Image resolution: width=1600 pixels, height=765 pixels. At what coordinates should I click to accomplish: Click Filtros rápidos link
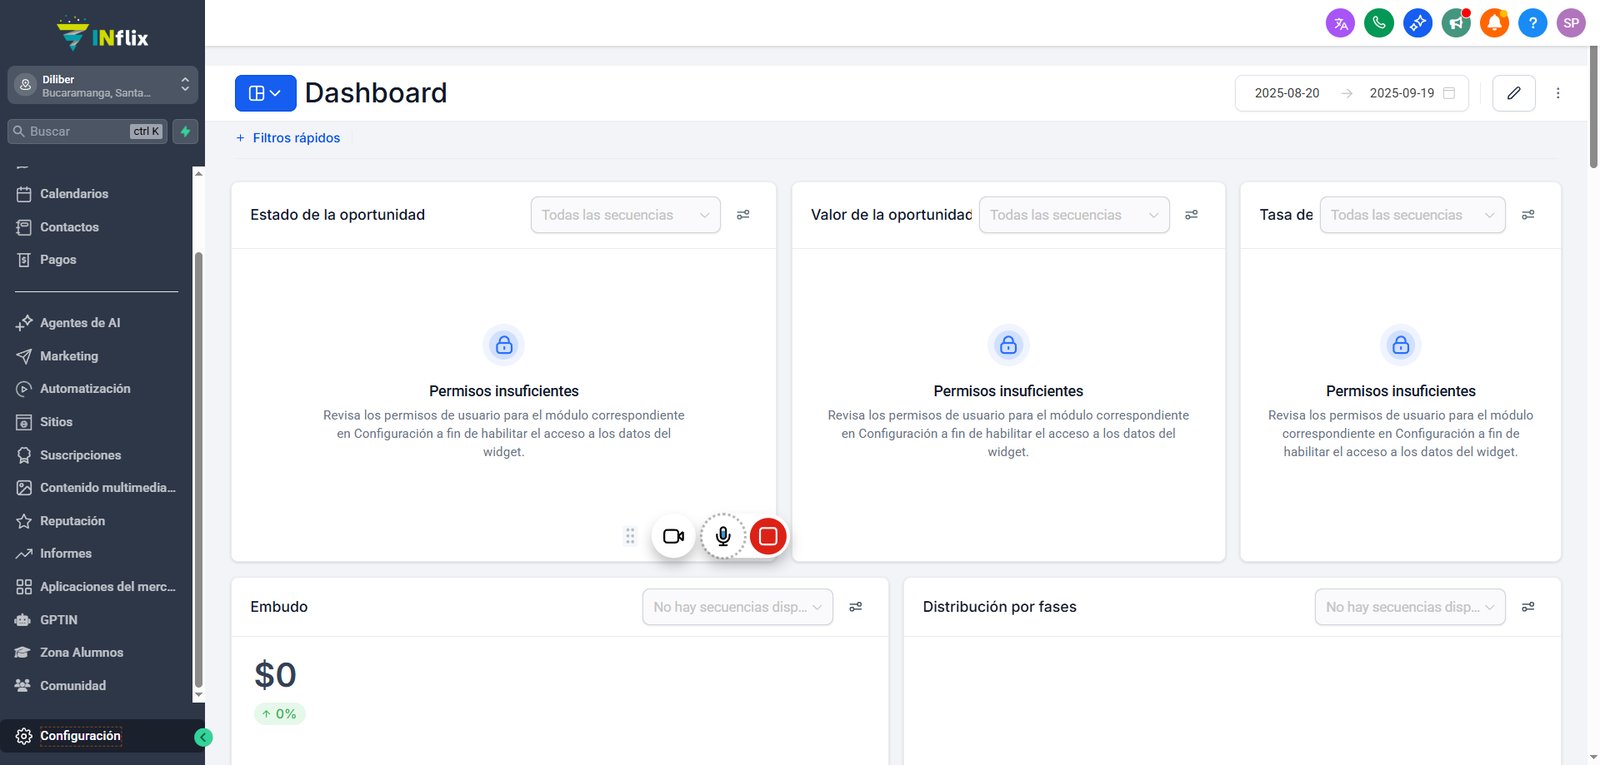click(x=288, y=138)
